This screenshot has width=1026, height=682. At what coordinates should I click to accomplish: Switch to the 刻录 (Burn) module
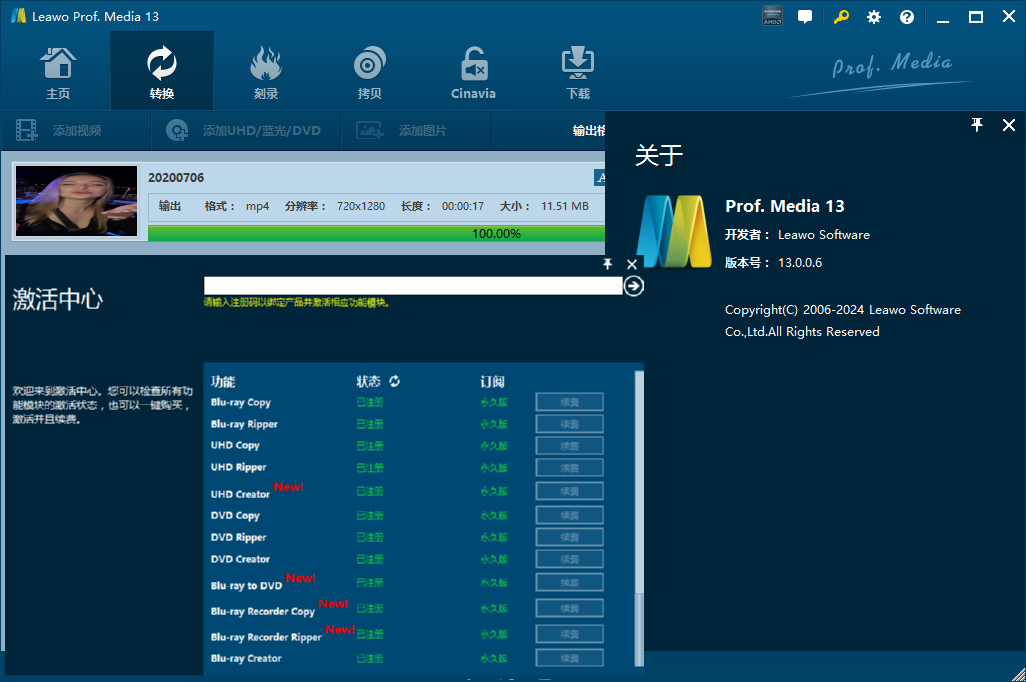pos(266,72)
